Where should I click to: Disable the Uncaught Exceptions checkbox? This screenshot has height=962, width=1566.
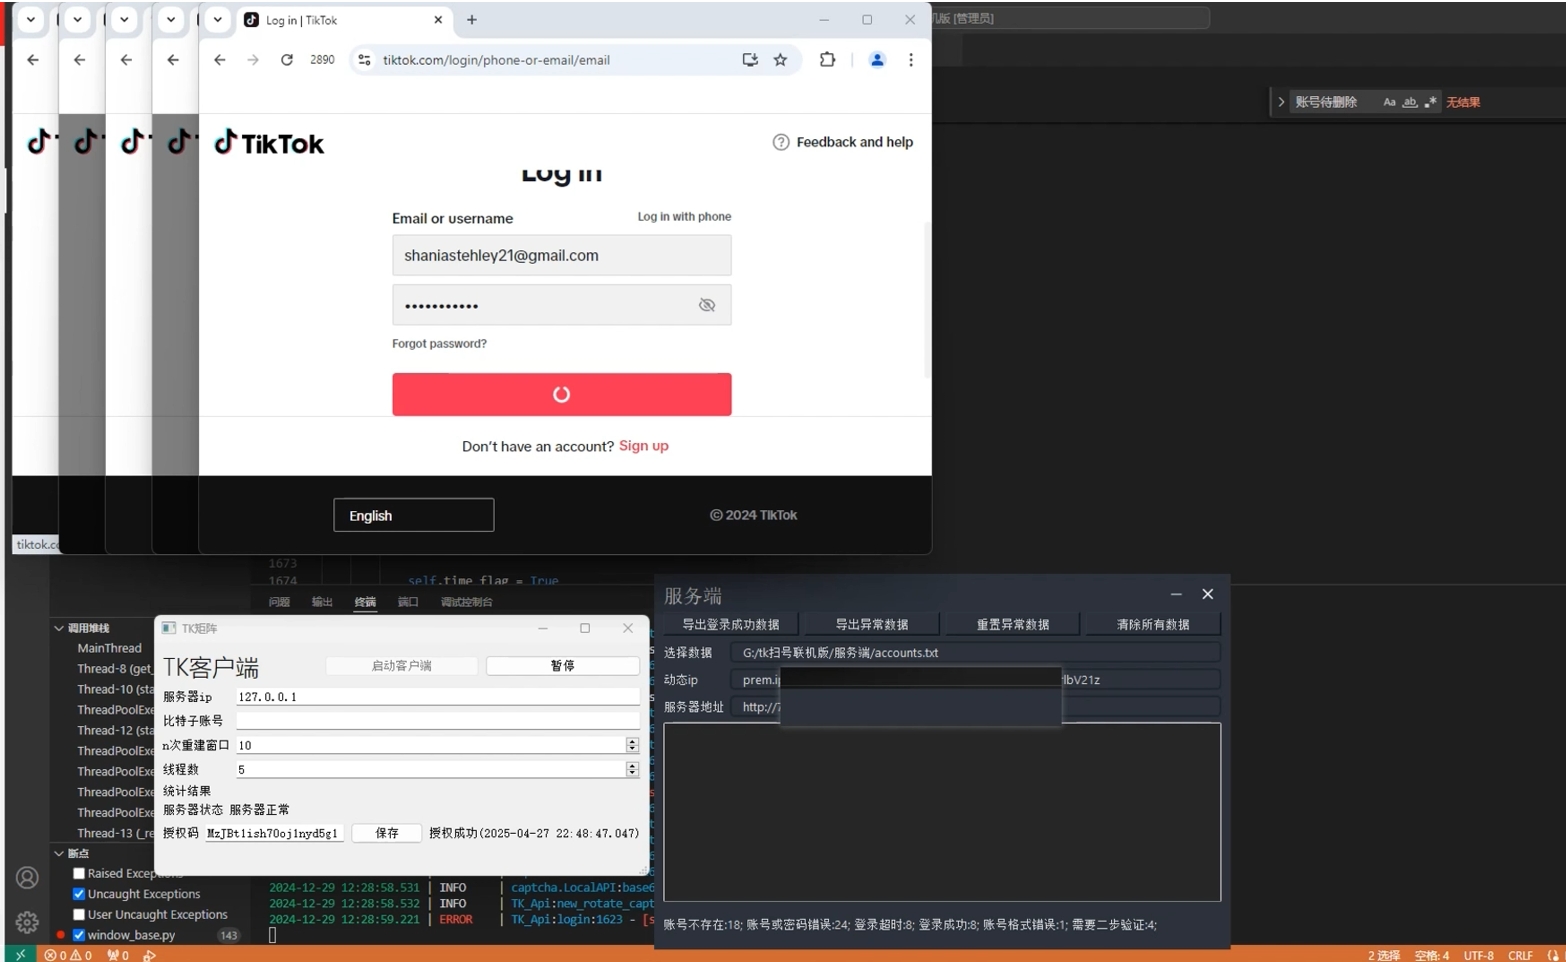point(79,894)
